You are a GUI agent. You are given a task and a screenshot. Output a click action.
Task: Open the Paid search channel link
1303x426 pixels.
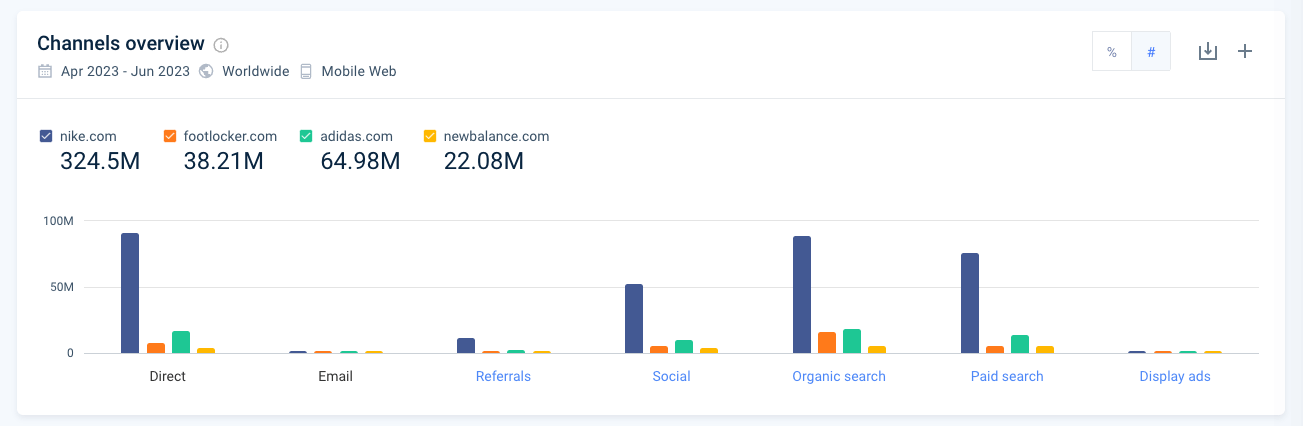[1007, 377]
